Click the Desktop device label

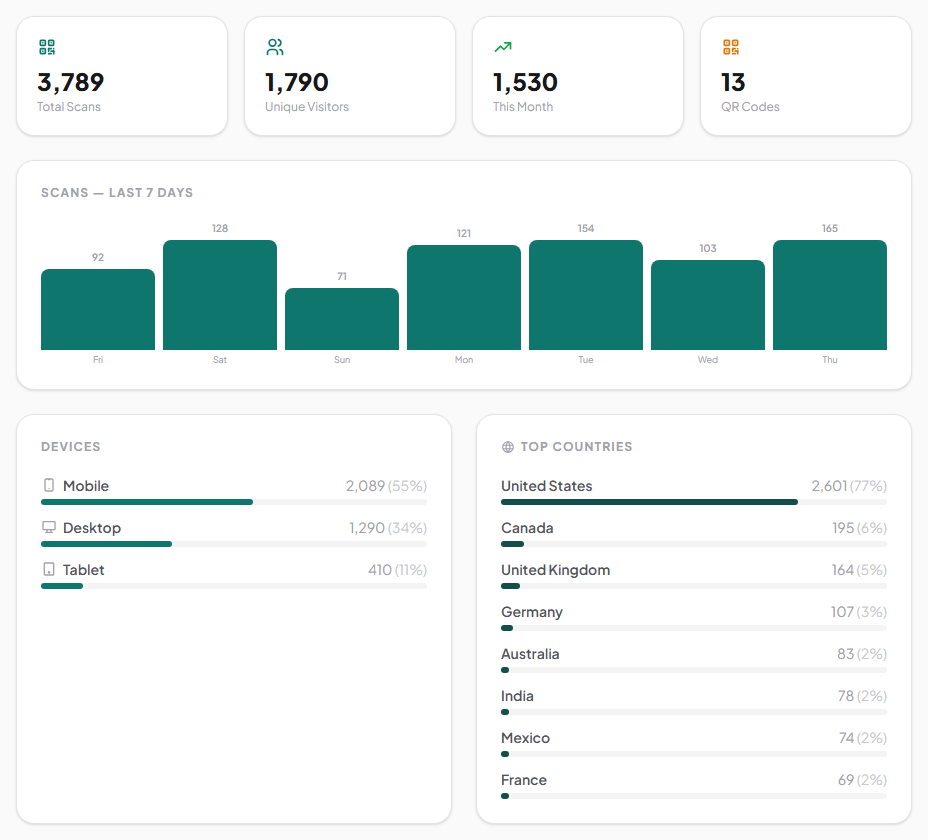92,528
